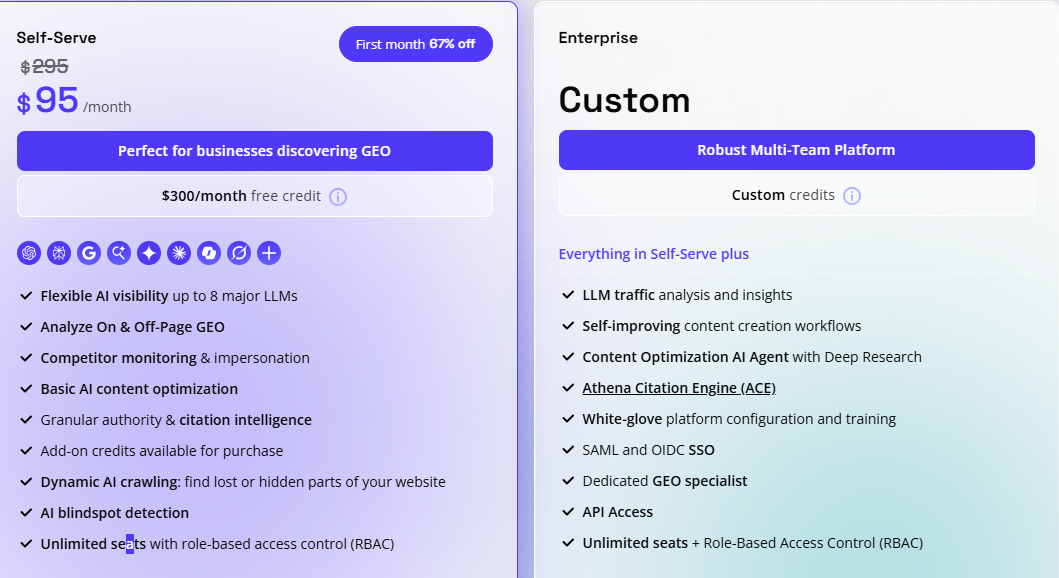Click 'White-glove platform configuration and training' line
1059x578 pixels.
pos(739,419)
